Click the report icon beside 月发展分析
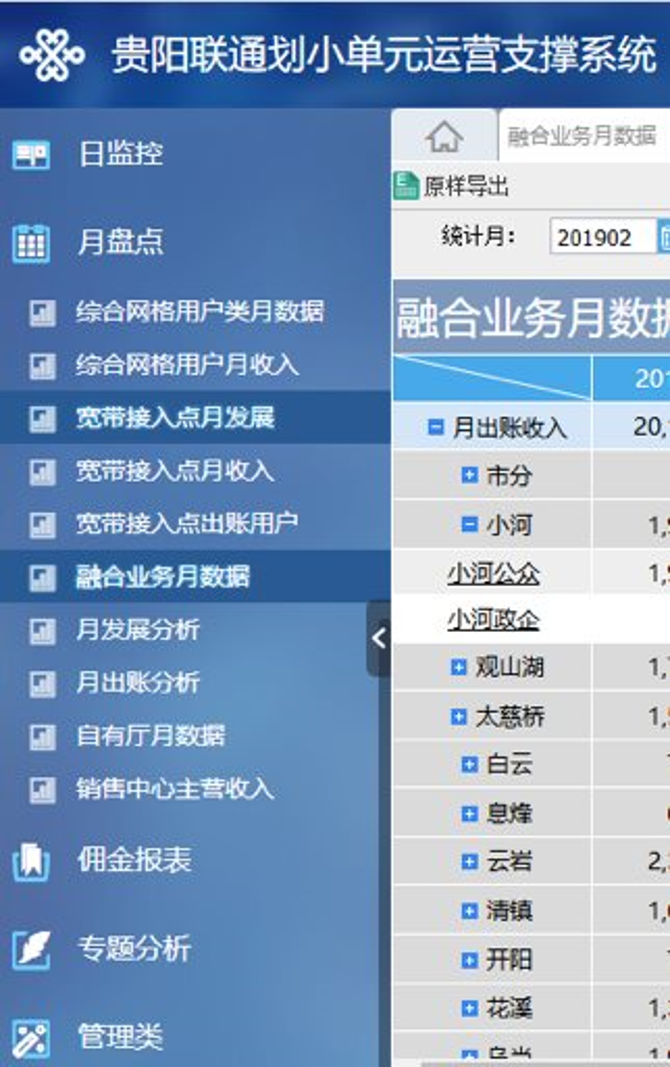The width and height of the screenshot is (670, 1067). pyautogui.click(x=42, y=631)
